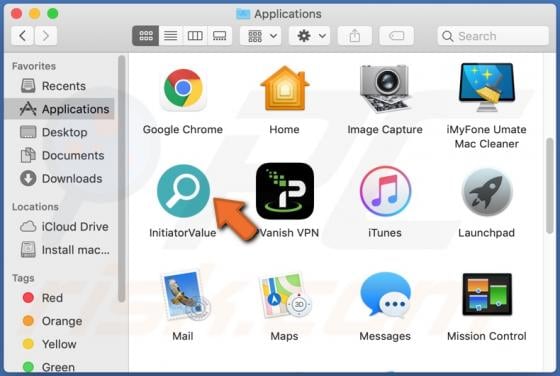
Task: Click the Image Capture label
Action: coord(385,129)
